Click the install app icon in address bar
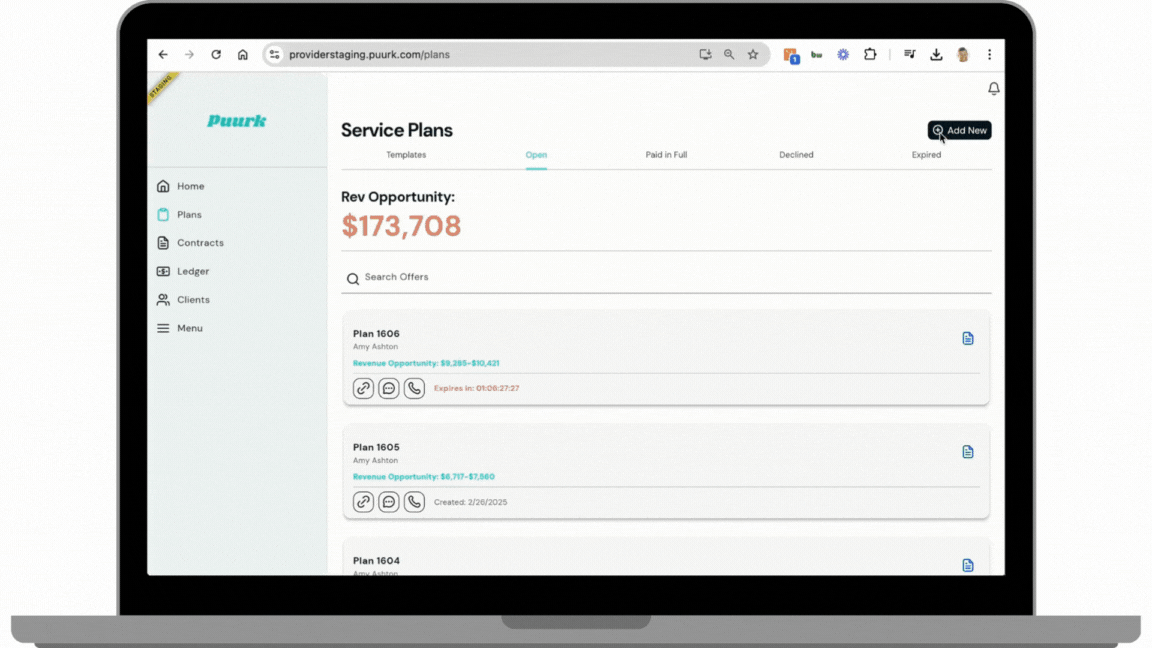Screen dimensions: 1152x648 click(705, 54)
